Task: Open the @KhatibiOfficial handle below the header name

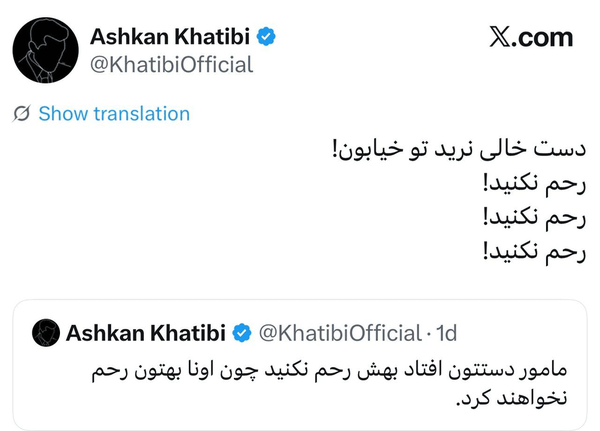Action: pyautogui.click(x=172, y=65)
